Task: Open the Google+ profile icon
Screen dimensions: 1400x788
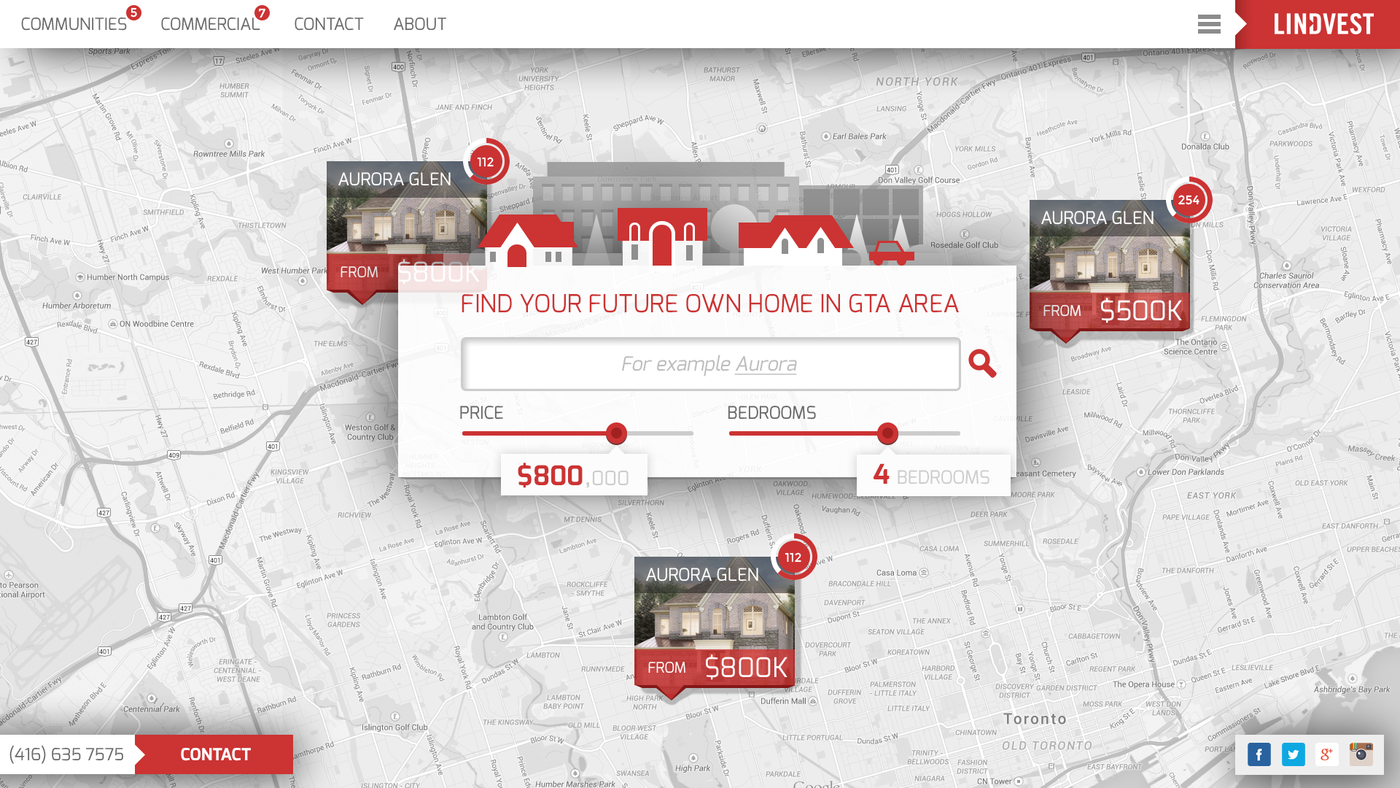Action: coord(1324,753)
